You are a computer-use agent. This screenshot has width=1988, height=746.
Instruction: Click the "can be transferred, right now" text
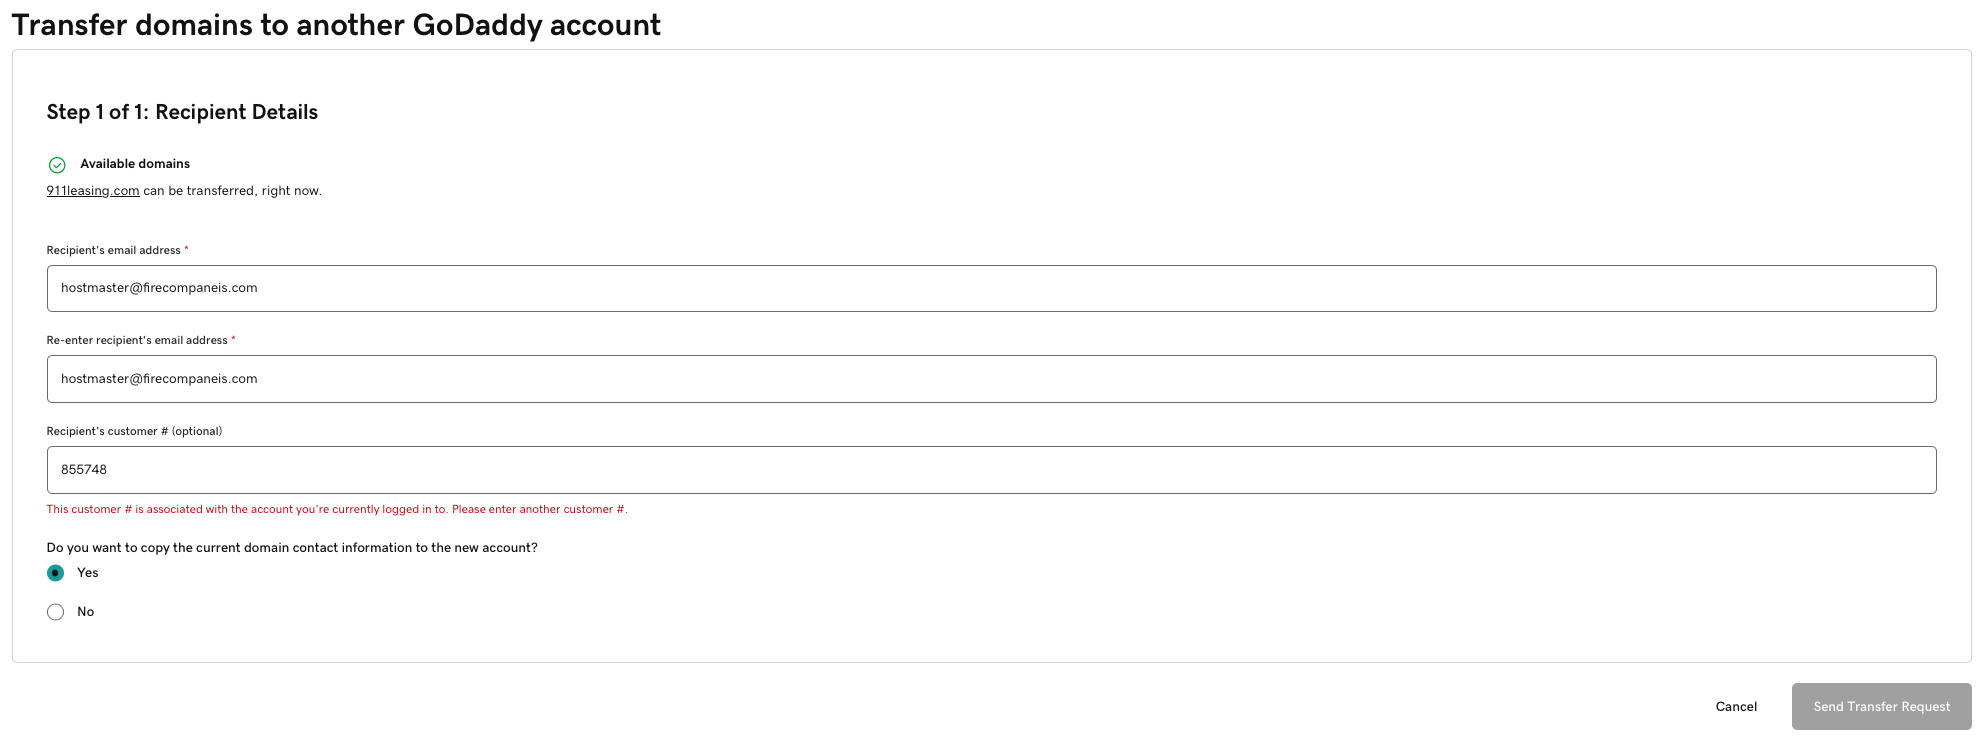(x=232, y=191)
